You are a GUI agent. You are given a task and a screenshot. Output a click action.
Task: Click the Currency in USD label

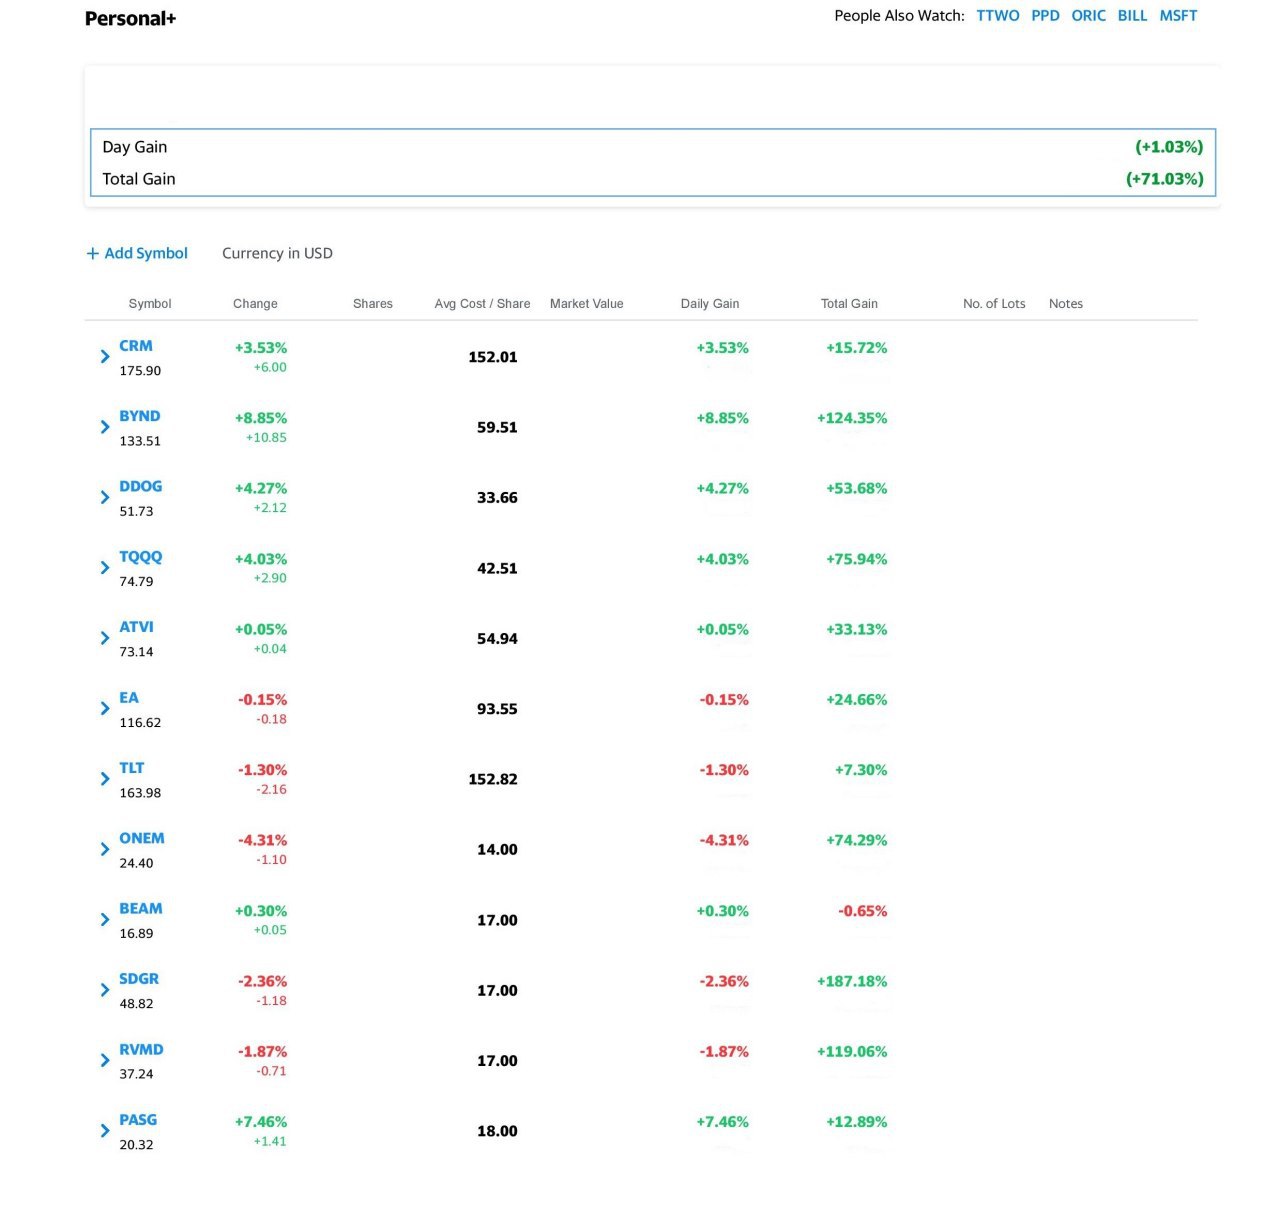[277, 253]
